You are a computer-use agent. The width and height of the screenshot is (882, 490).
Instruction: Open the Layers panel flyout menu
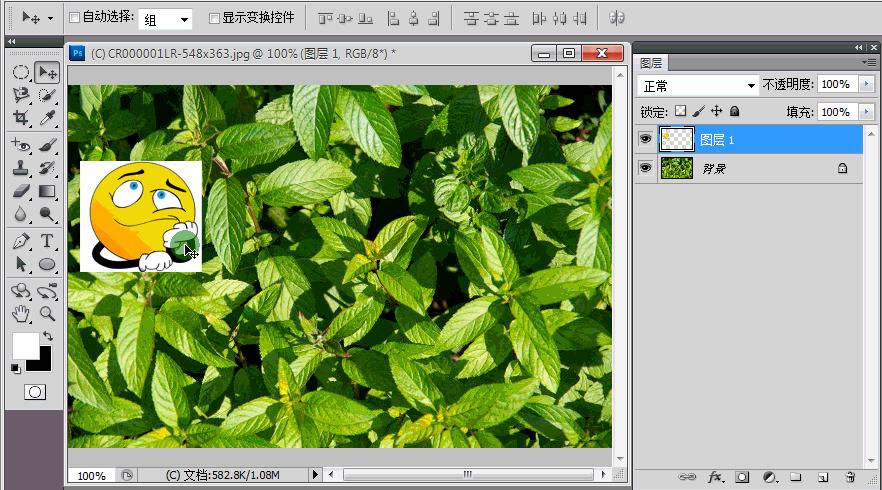867,63
